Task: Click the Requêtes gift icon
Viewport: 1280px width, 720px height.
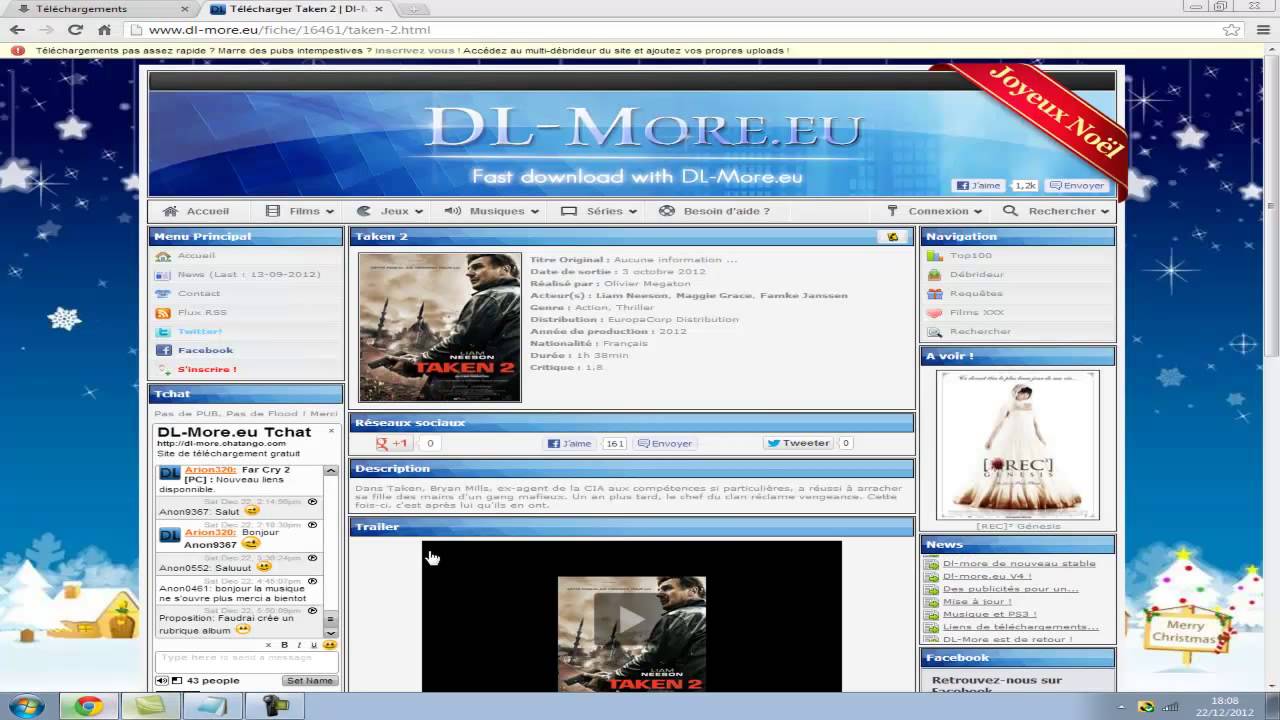Action: (934, 294)
